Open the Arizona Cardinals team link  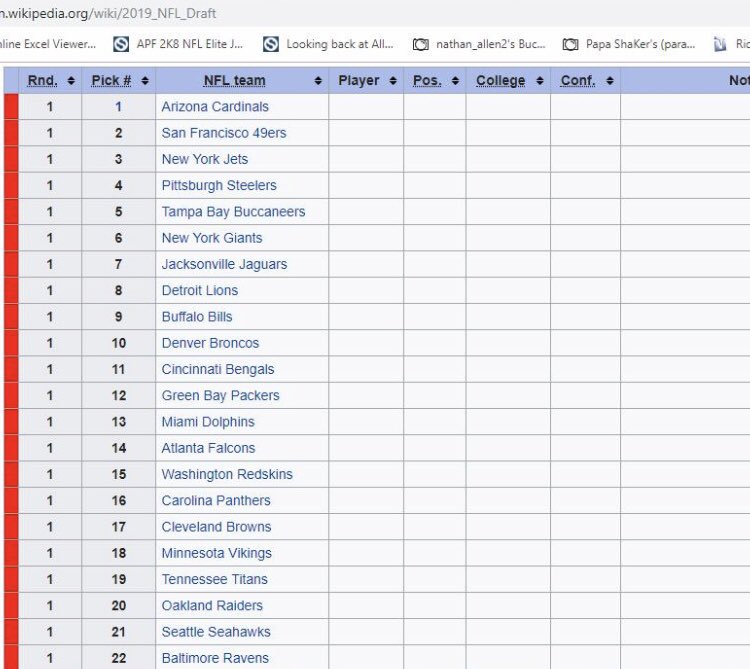[x=215, y=107]
